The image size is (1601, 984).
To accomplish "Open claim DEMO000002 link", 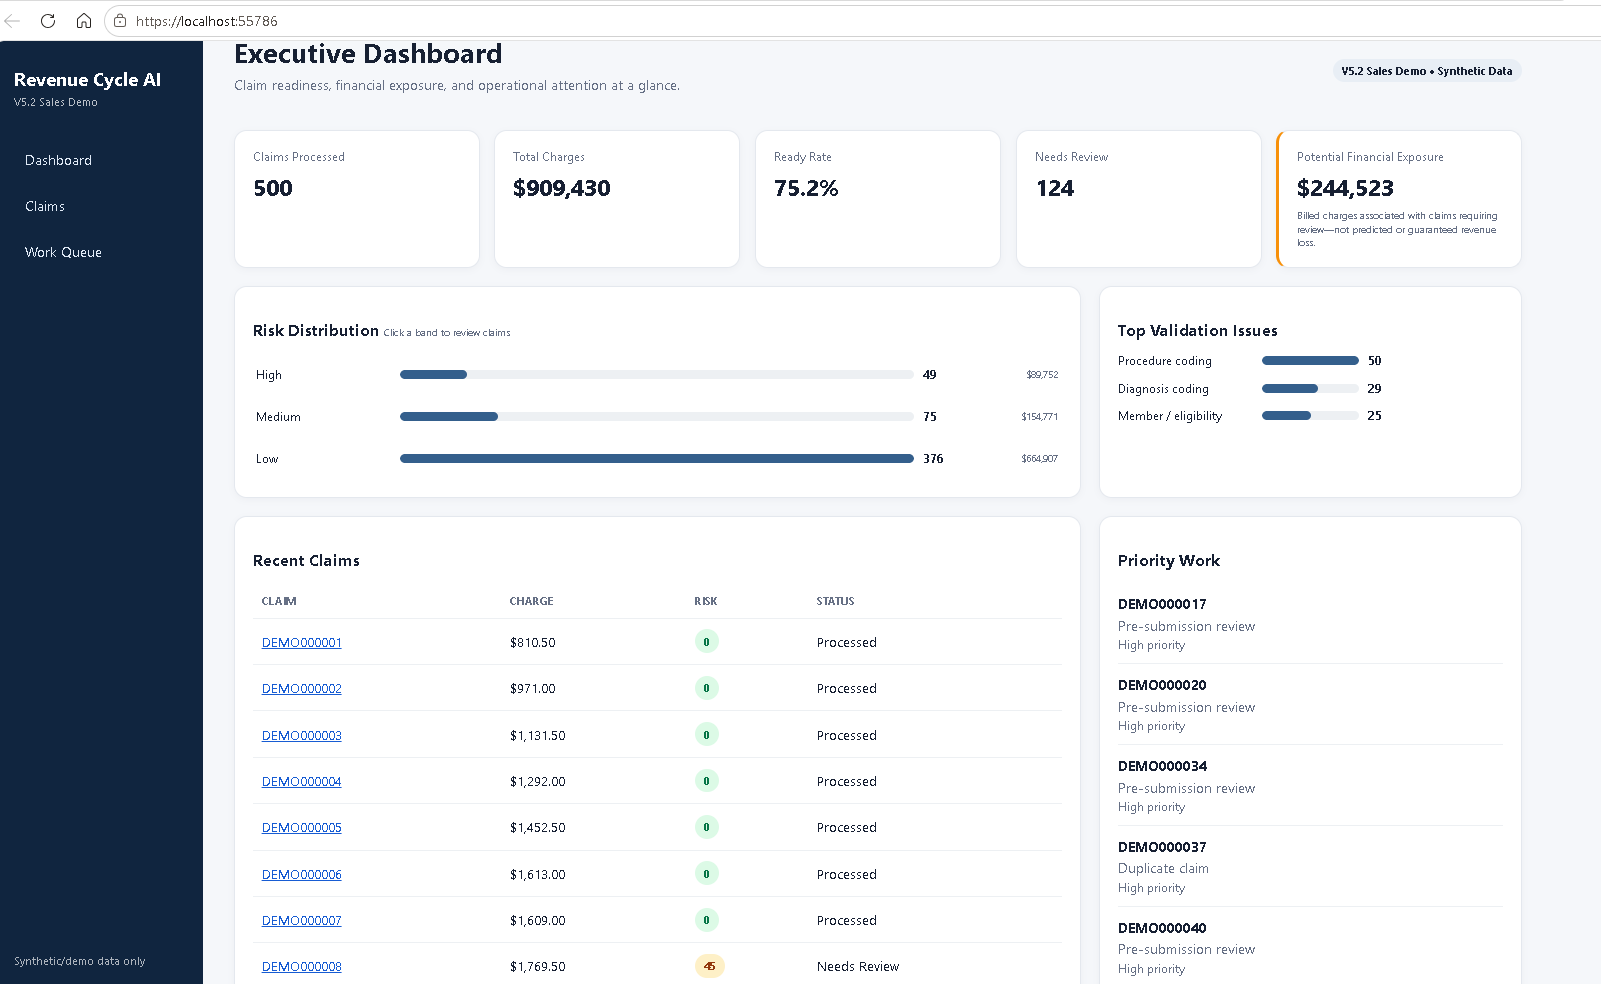I will tap(301, 689).
